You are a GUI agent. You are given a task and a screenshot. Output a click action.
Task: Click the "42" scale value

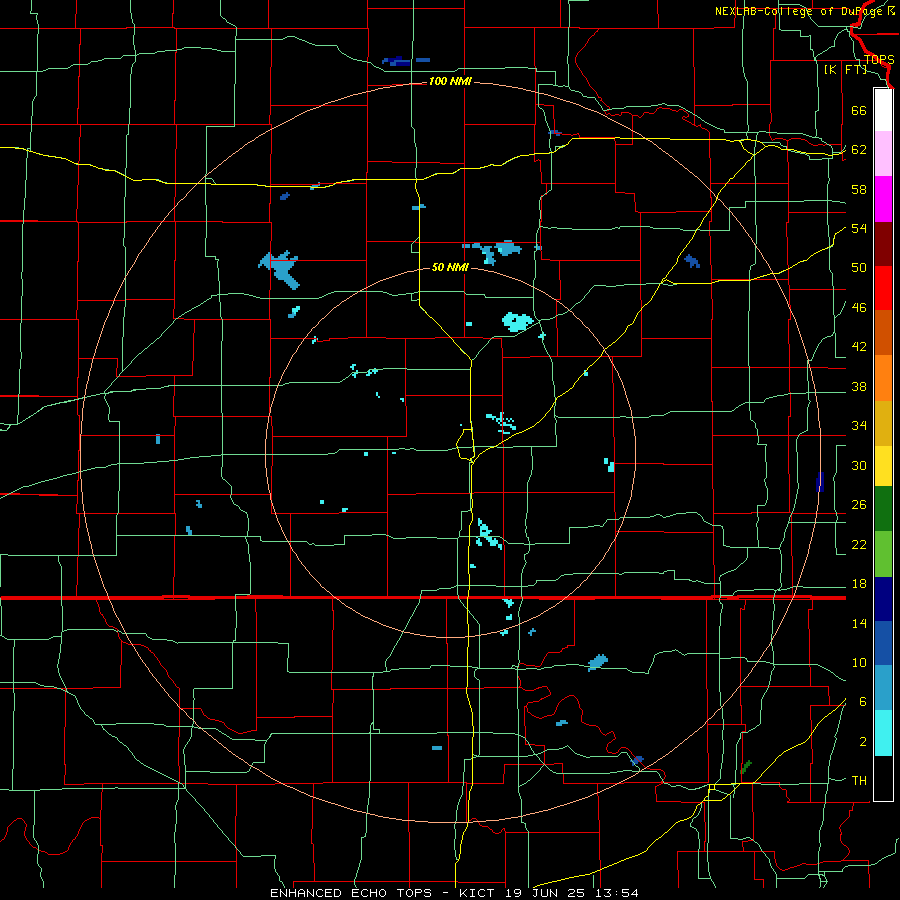click(859, 347)
